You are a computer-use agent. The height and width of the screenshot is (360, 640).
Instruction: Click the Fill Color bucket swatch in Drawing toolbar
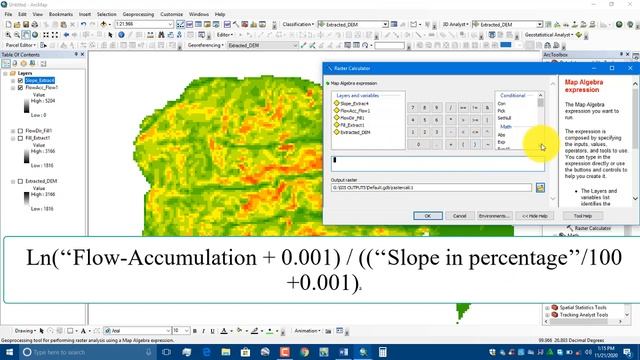pos(240,331)
